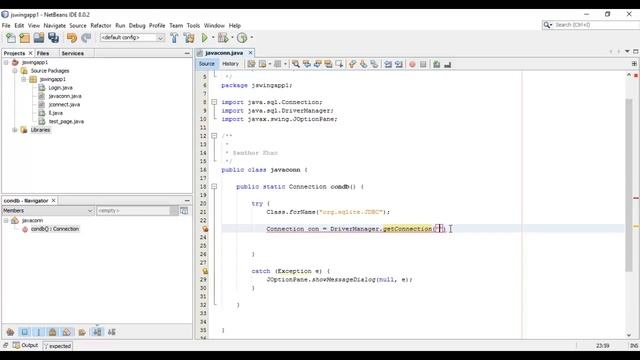This screenshot has width=640, height=360.
Task: Toggle Show Static Members filter in Navigator
Action: click(39, 332)
